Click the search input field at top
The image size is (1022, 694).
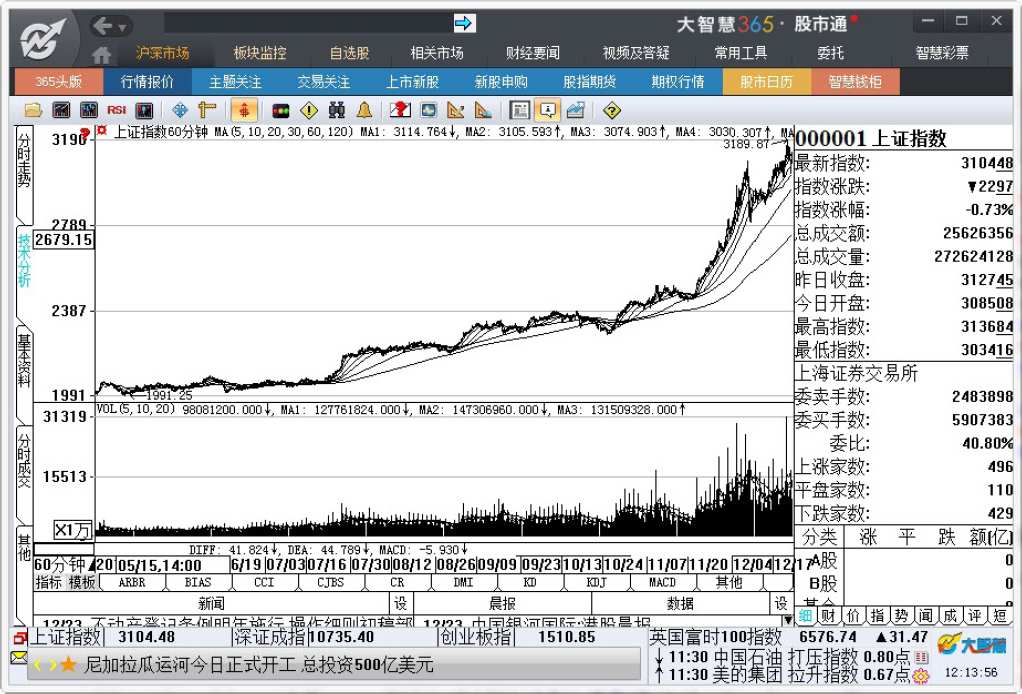coord(309,23)
